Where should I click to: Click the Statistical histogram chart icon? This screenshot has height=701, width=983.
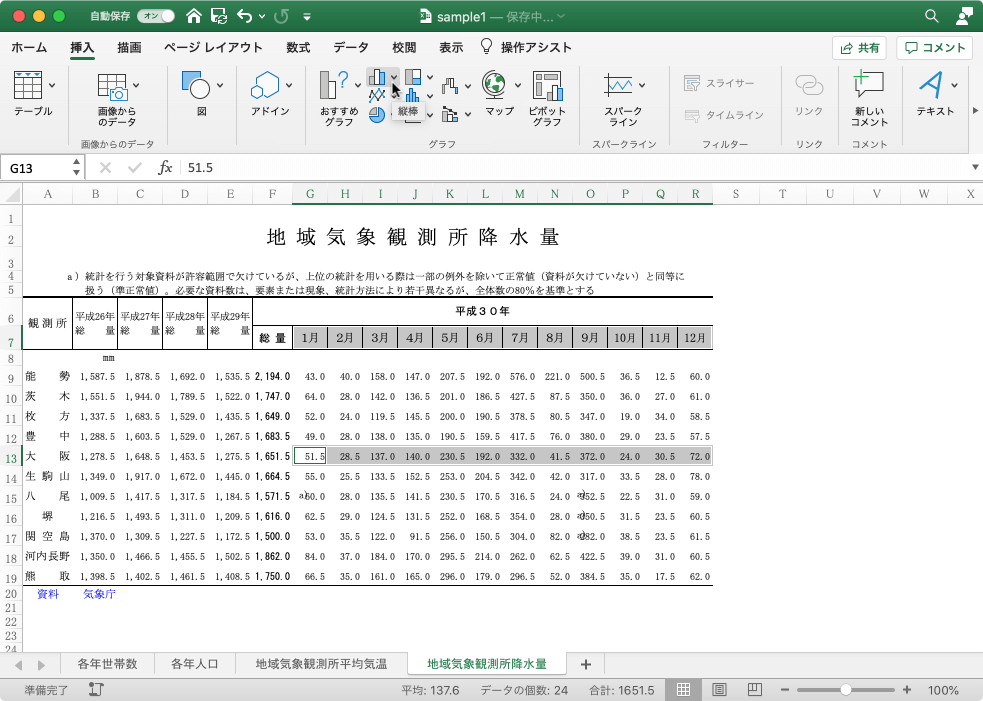point(413,96)
